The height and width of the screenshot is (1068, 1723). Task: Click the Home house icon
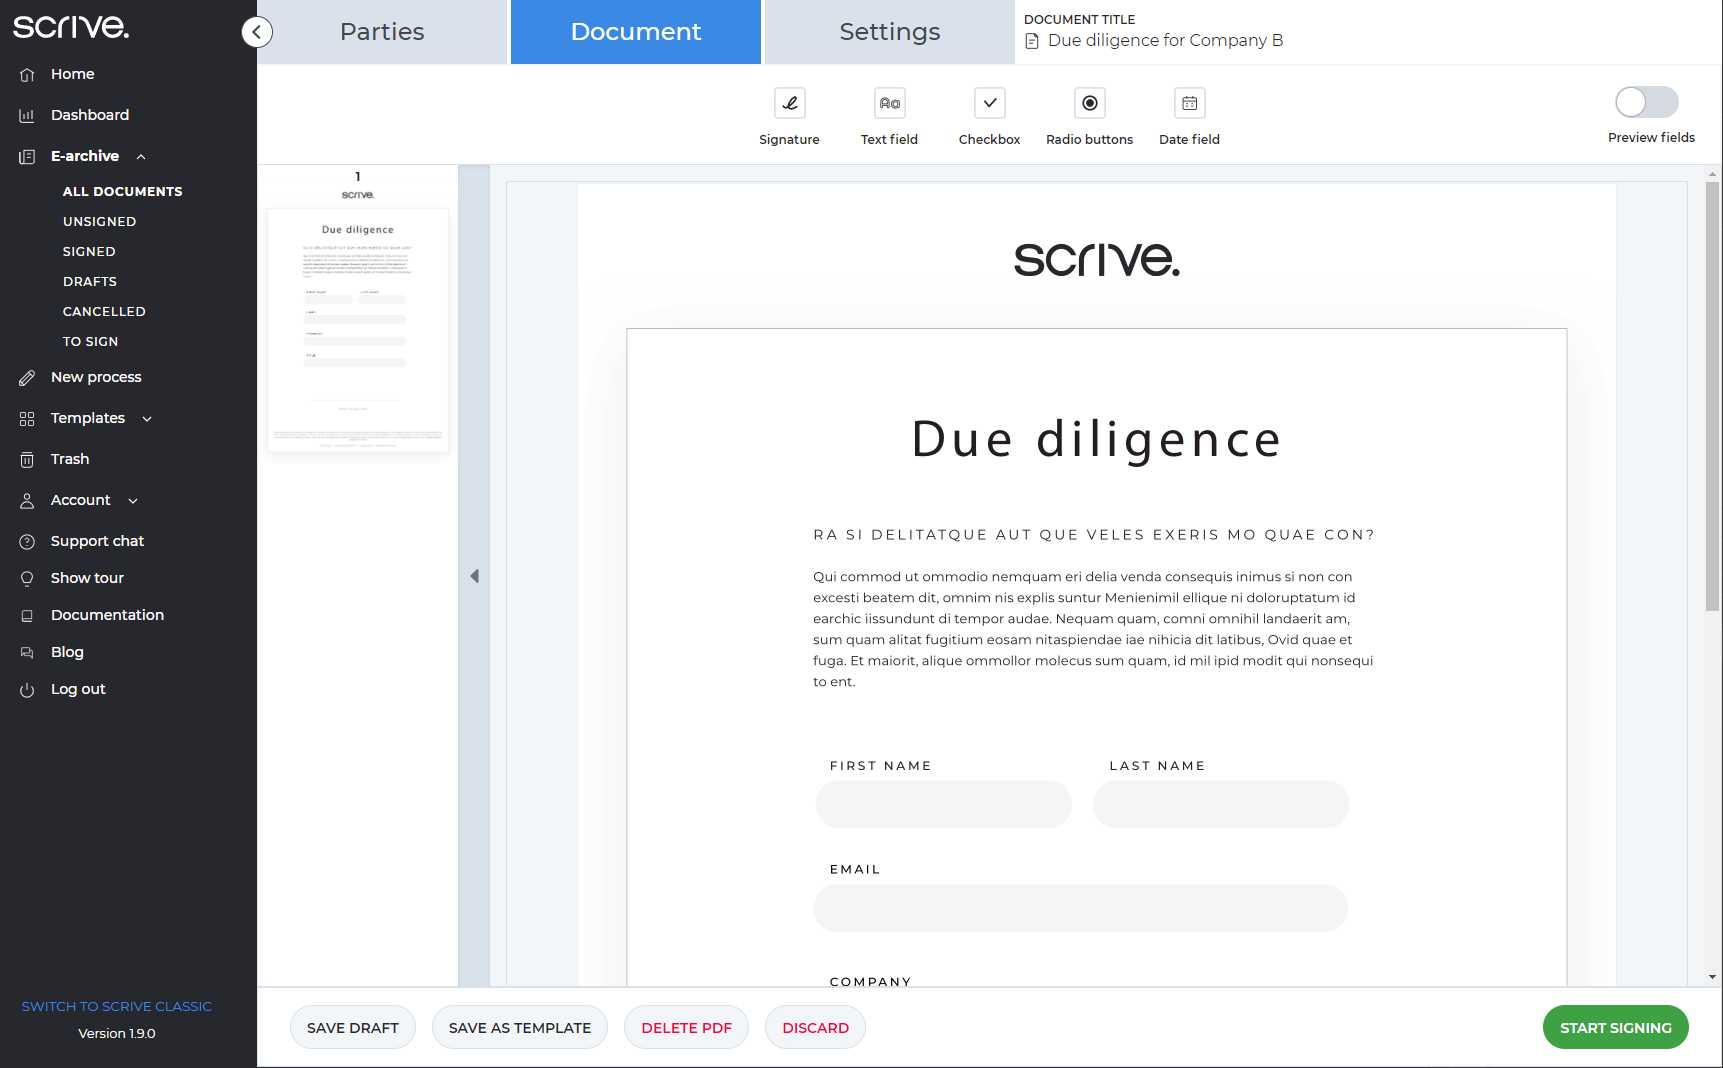point(27,74)
